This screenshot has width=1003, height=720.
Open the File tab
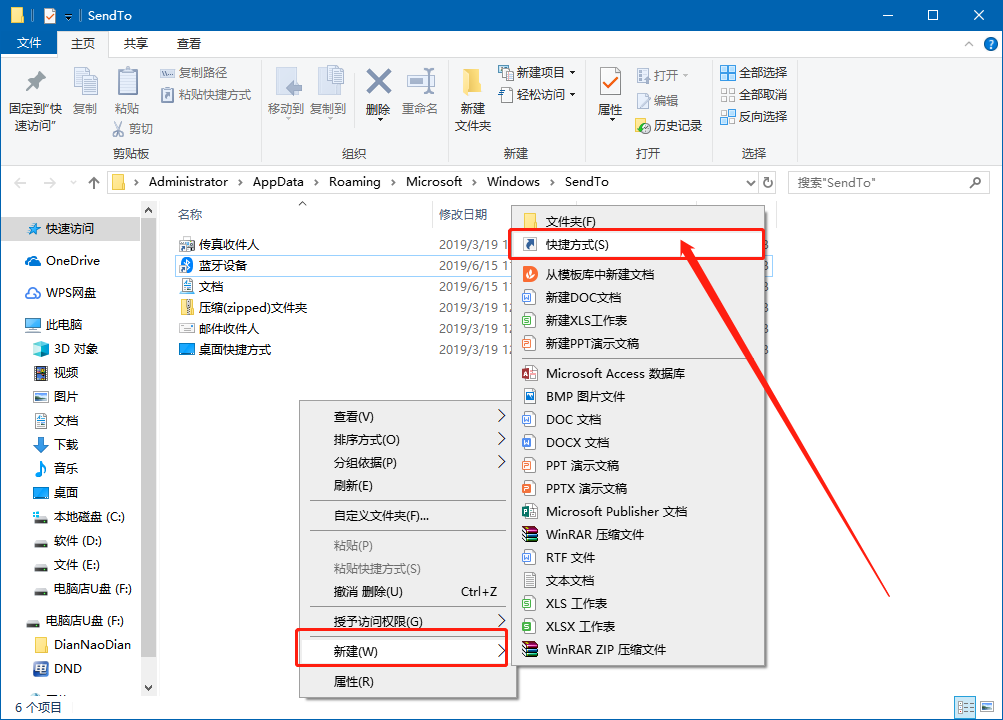coord(29,43)
